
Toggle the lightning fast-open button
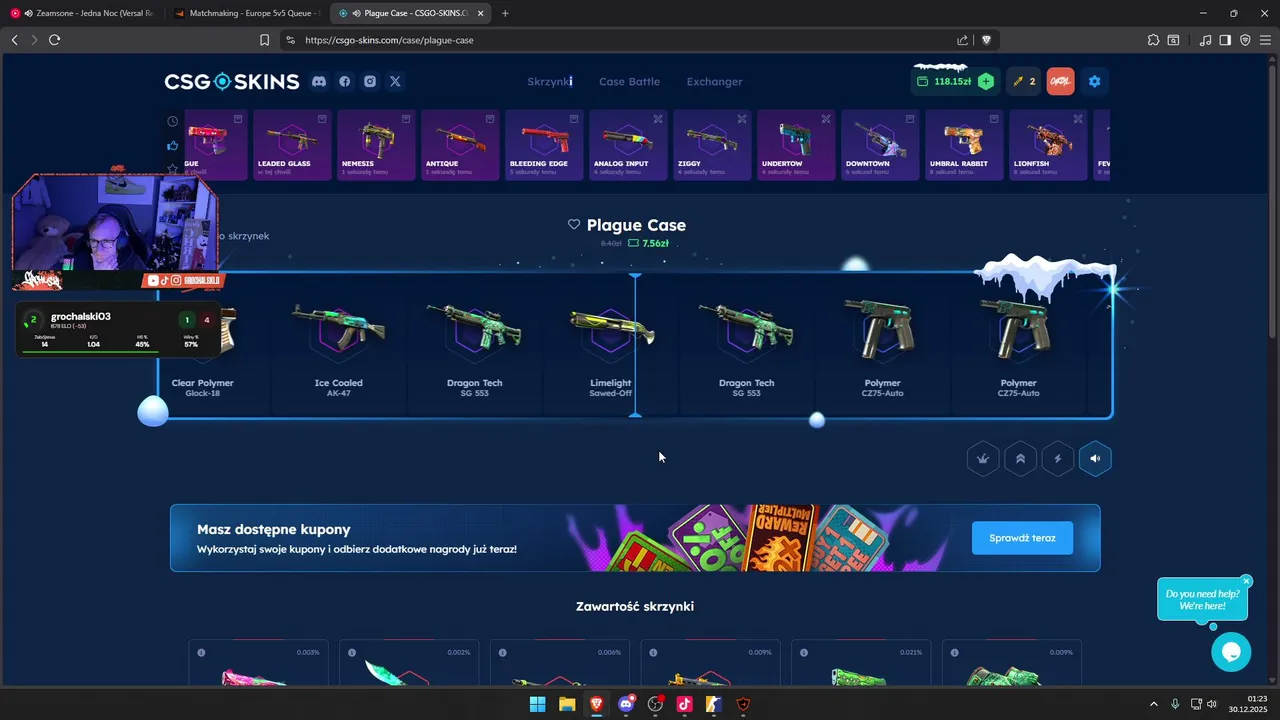(x=1057, y=459)
